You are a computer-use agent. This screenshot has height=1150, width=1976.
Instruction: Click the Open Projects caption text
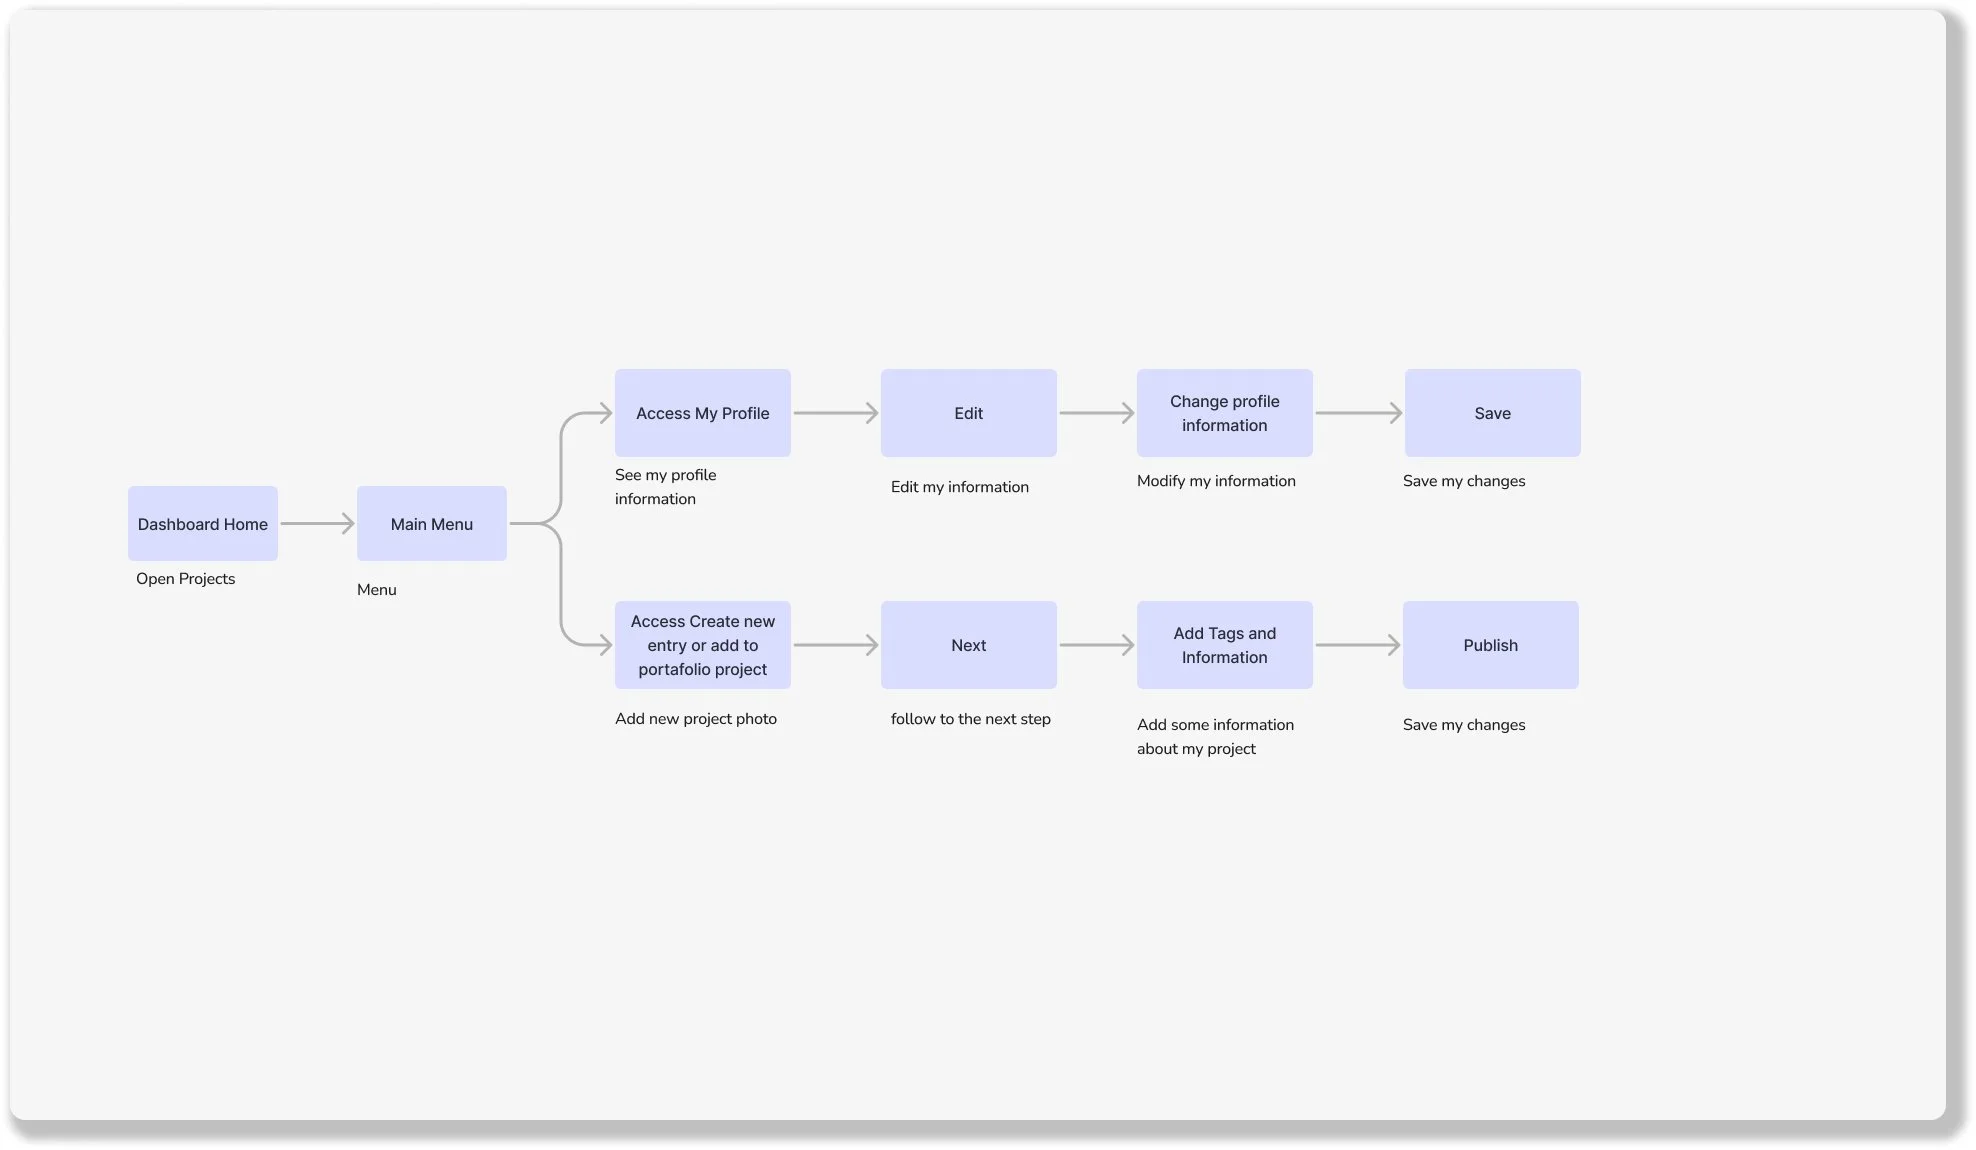(x=185, y=579)
